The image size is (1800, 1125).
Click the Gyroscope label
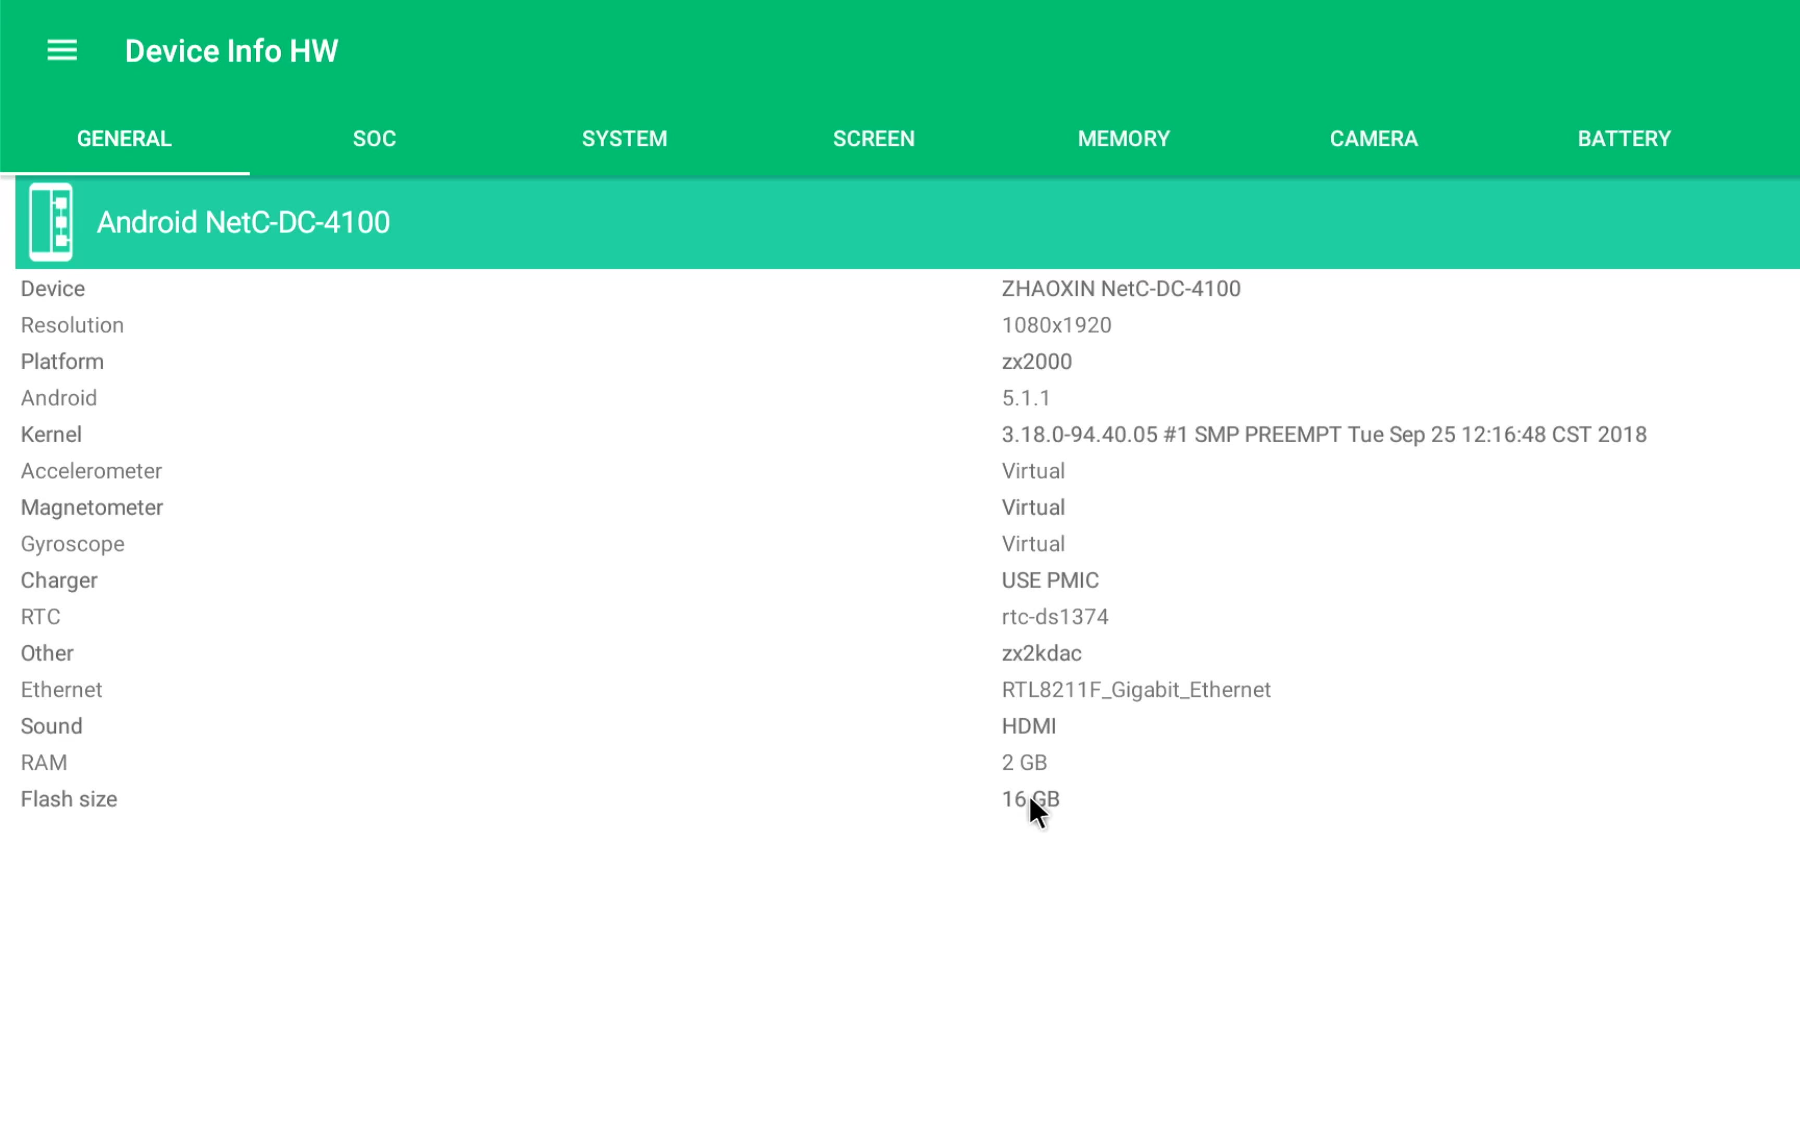coord(73,544)
